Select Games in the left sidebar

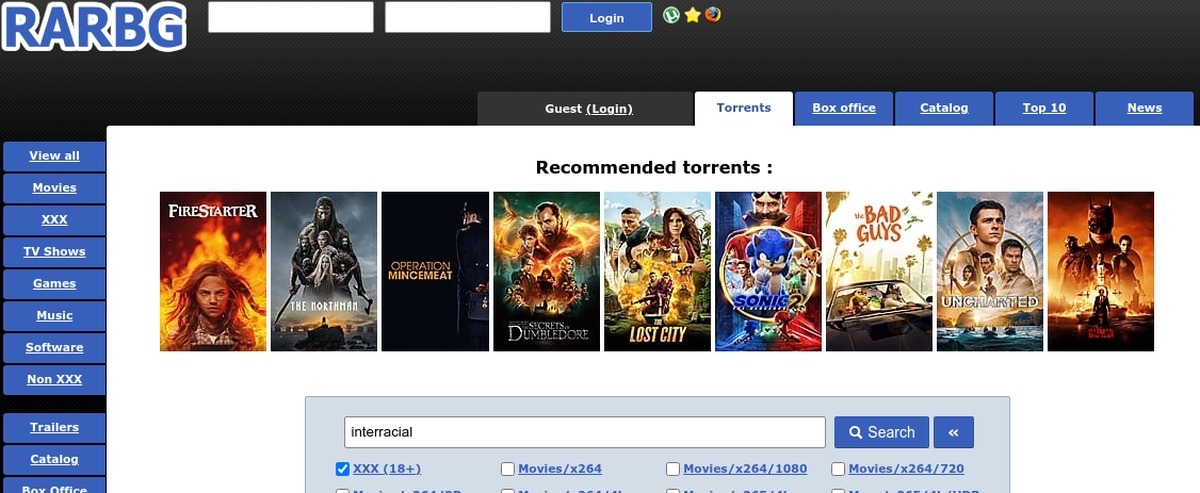[55, 284]
